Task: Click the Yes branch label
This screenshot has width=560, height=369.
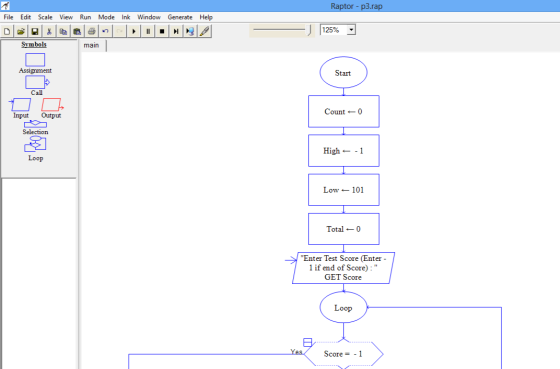Action: click(x=296, y=352)
